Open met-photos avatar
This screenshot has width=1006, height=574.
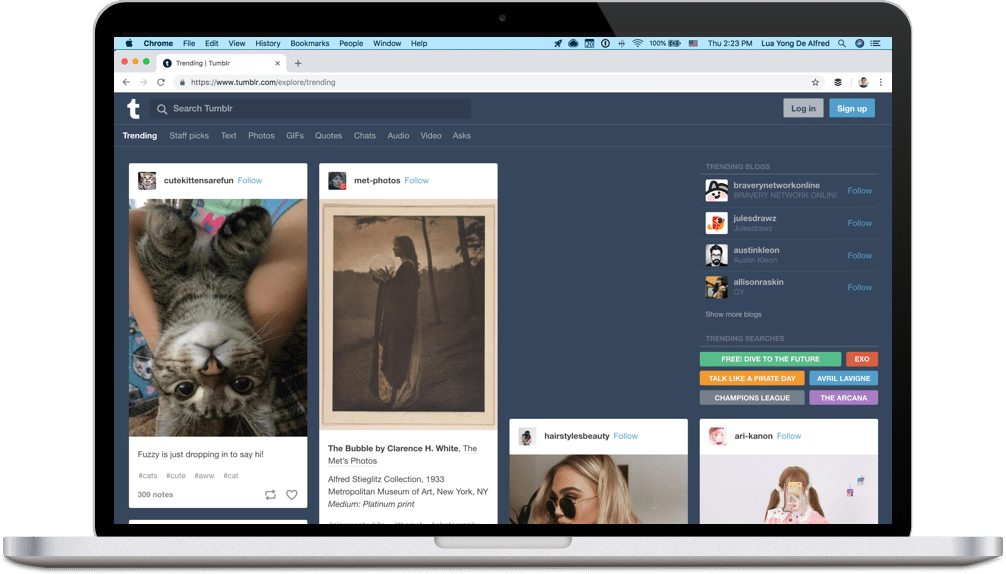point(337,181)
